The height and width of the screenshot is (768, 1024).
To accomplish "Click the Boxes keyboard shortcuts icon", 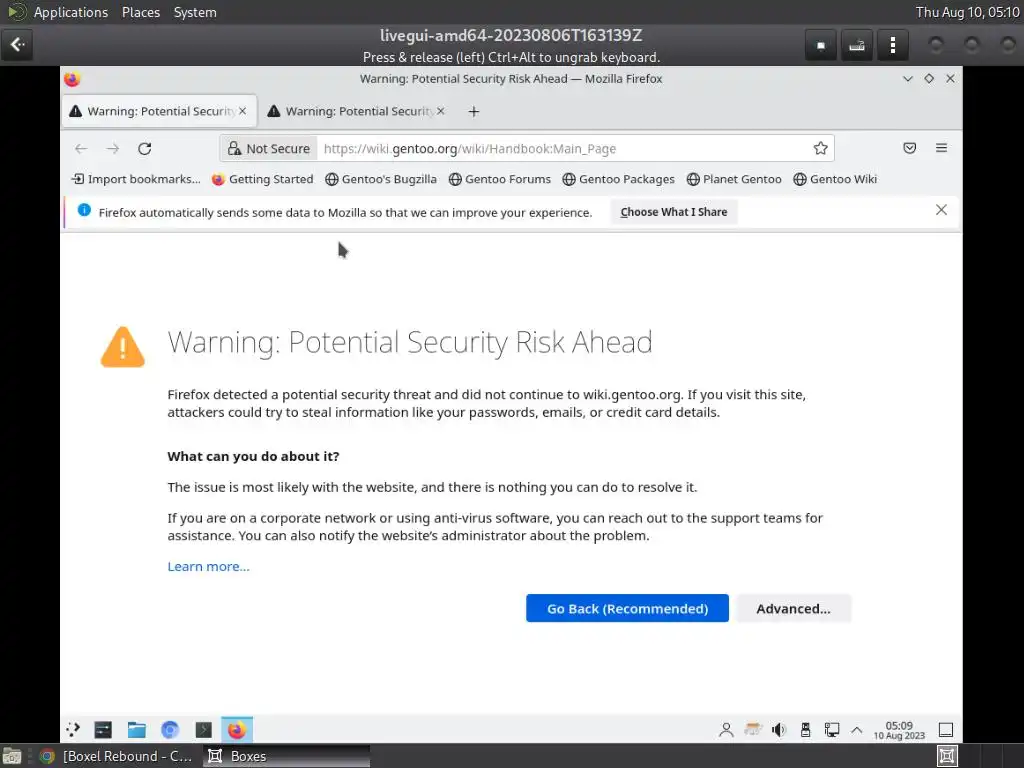I will (856, 45).
